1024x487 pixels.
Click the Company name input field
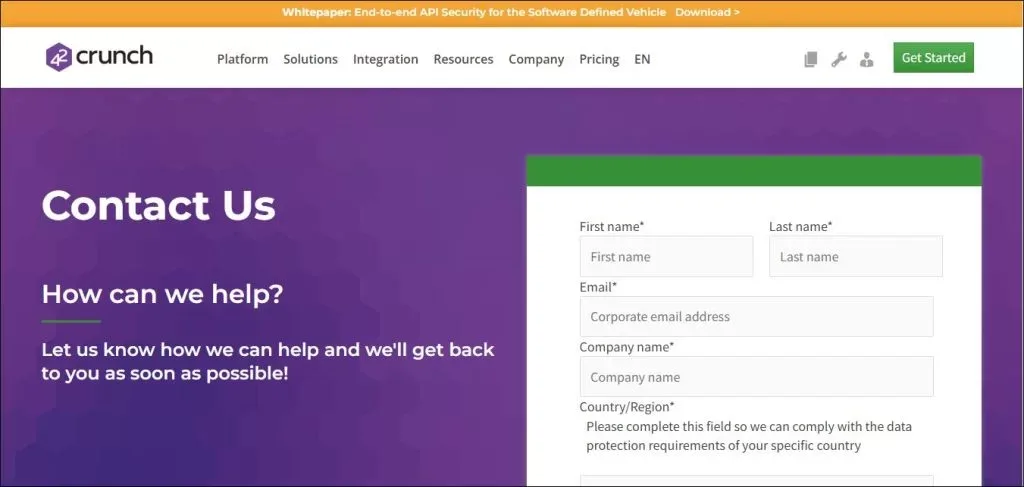click(x=756, y=377)
